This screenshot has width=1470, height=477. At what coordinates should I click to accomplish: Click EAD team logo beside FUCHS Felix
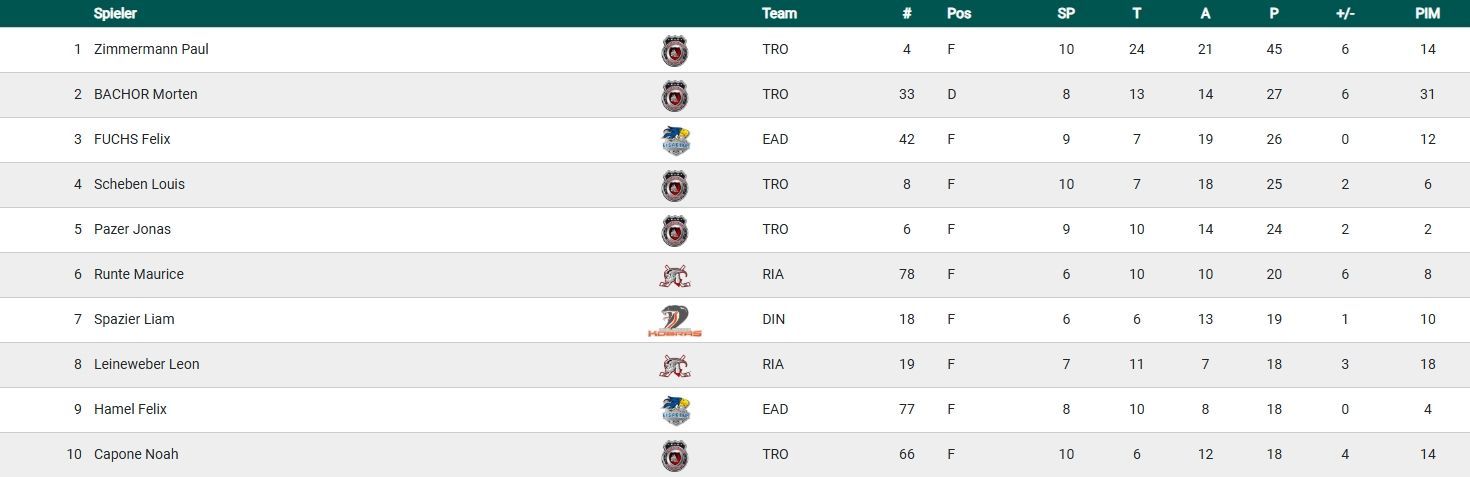pyautogui.click(x=676, y=140)
